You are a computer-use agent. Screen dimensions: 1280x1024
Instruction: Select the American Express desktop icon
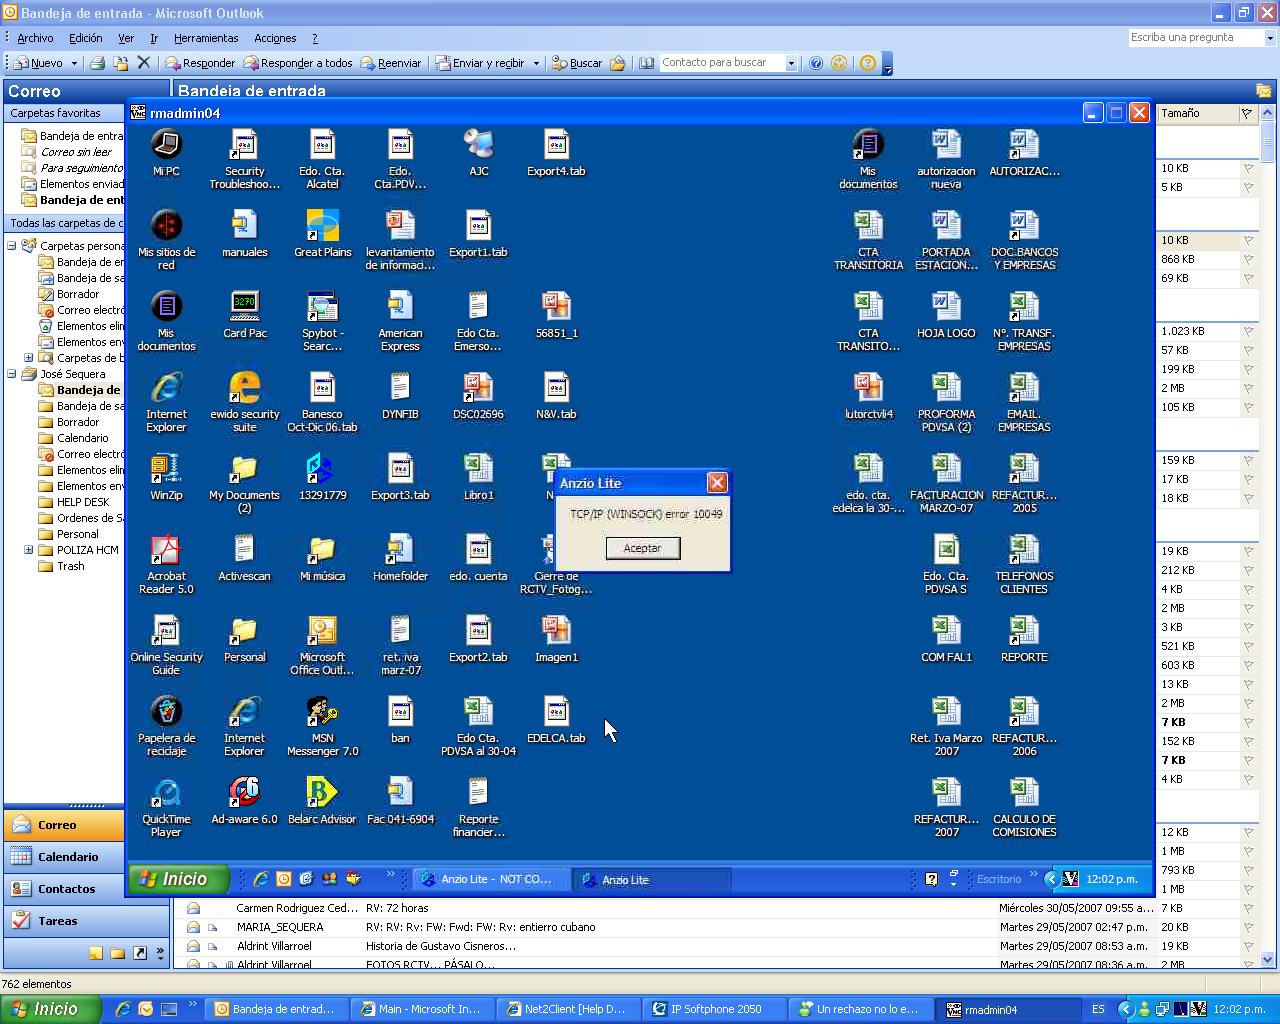tap(400, 321)
